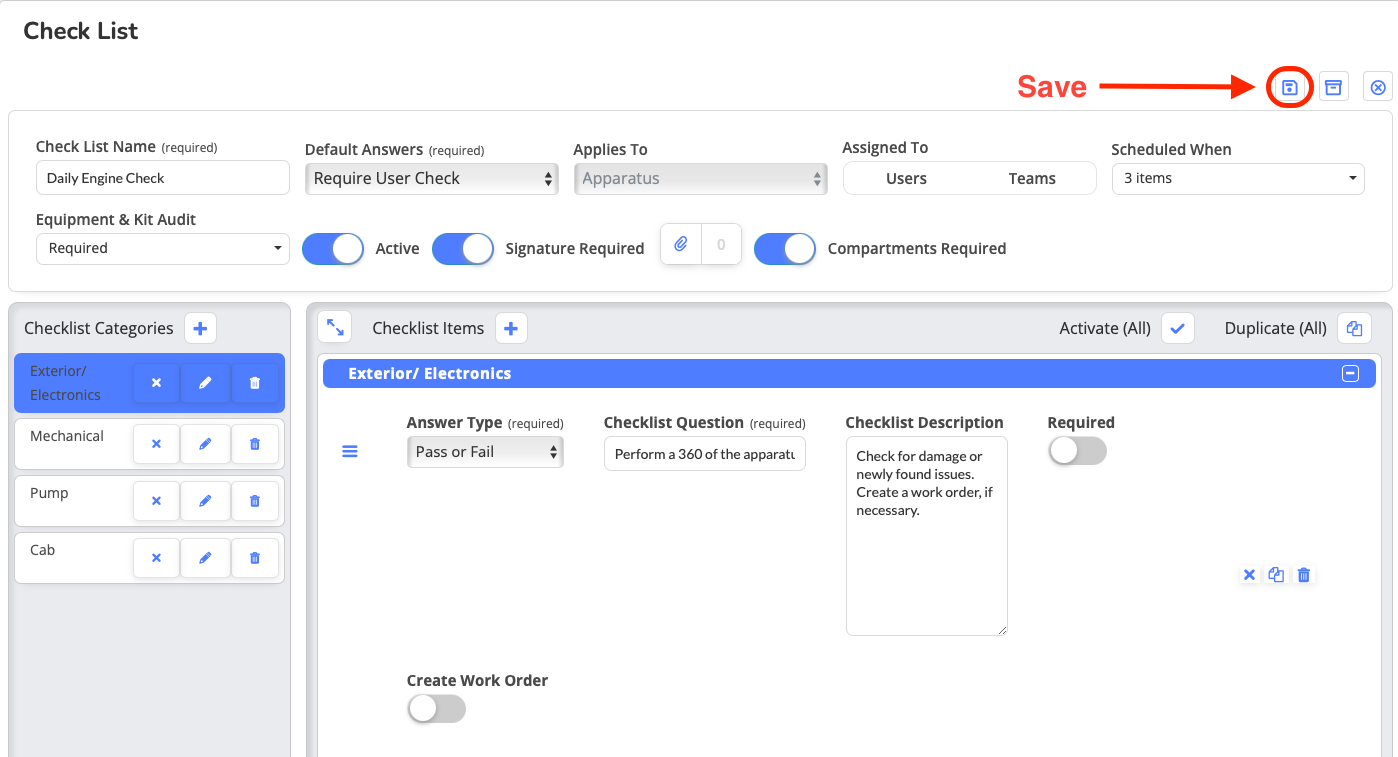Click the archive box icon beside Save
The width and height of the screenshot is (1398, 757).
tap(1333, 87)
